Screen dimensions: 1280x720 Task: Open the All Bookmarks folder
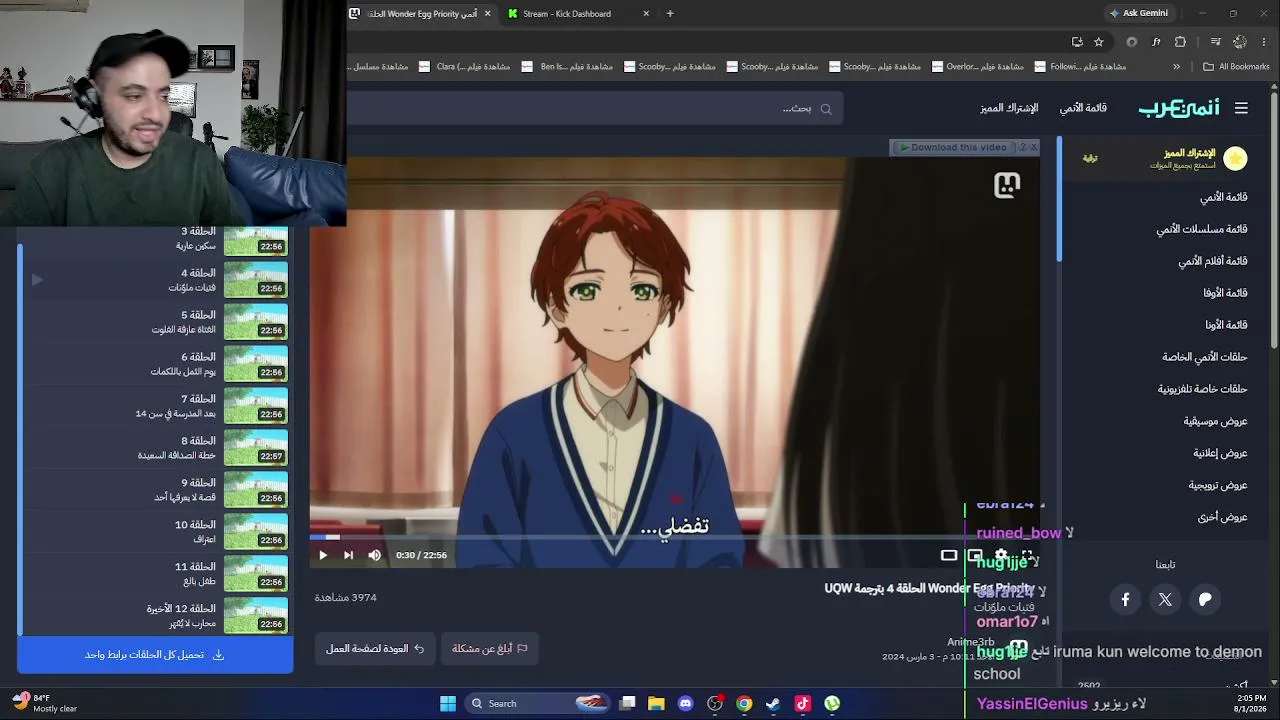click(x=1236, y=67)
